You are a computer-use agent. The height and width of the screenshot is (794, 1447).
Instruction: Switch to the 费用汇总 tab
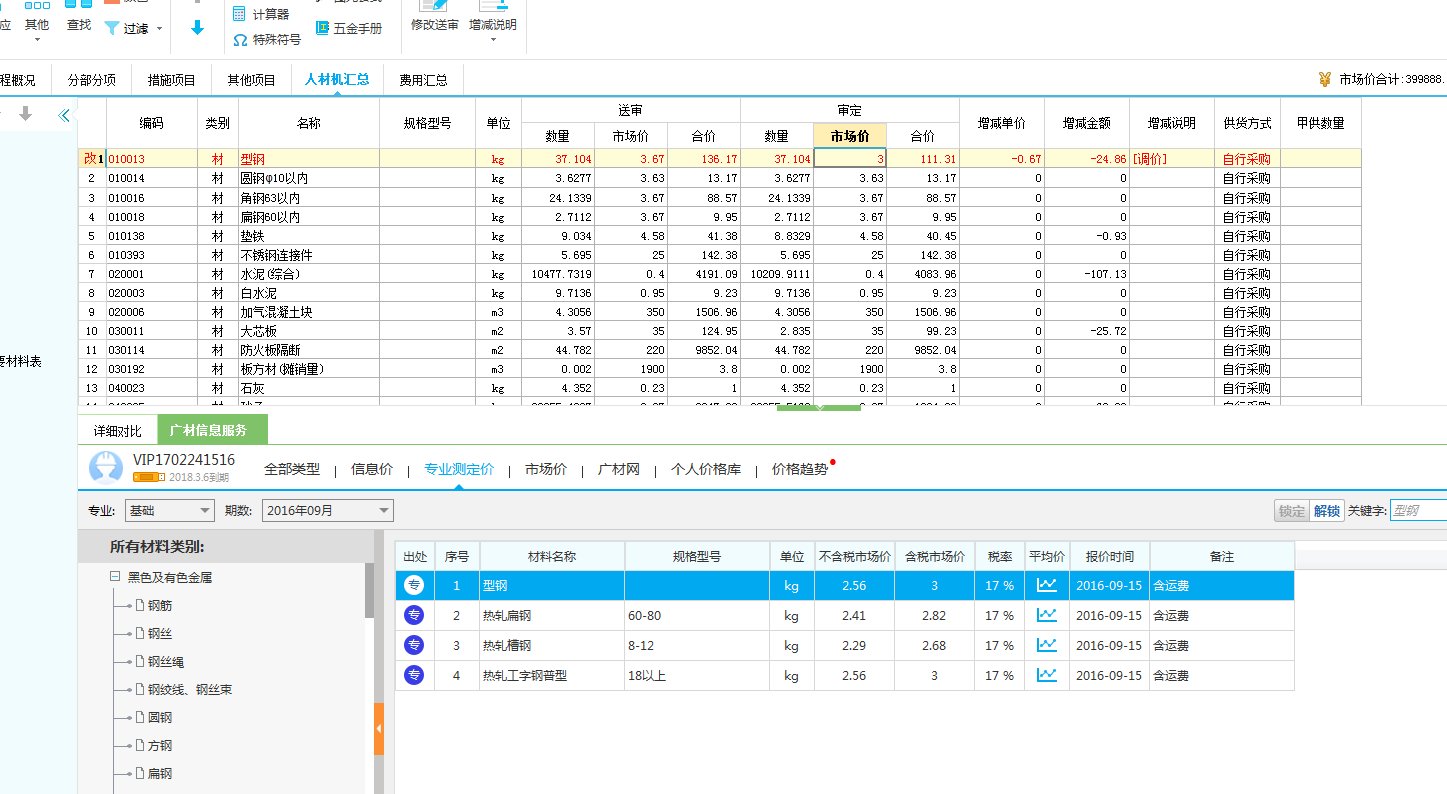(423, 80)
